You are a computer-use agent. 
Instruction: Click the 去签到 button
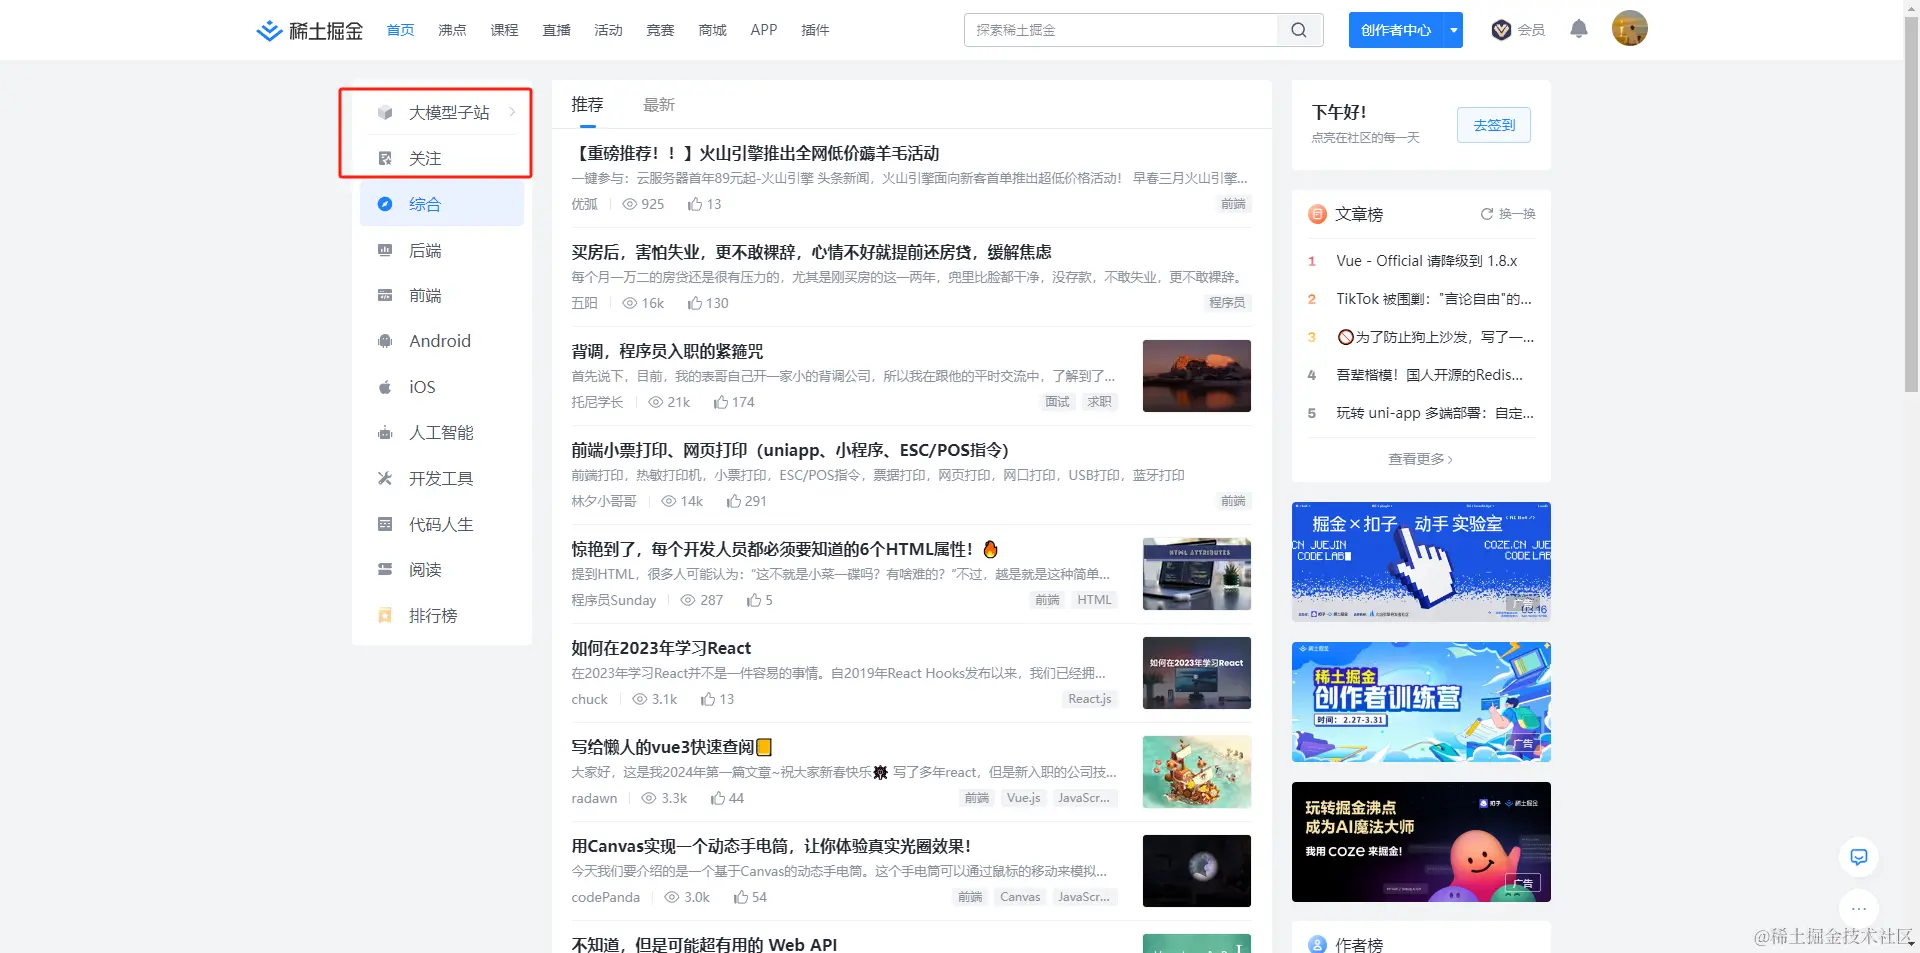pos(1494,125)
